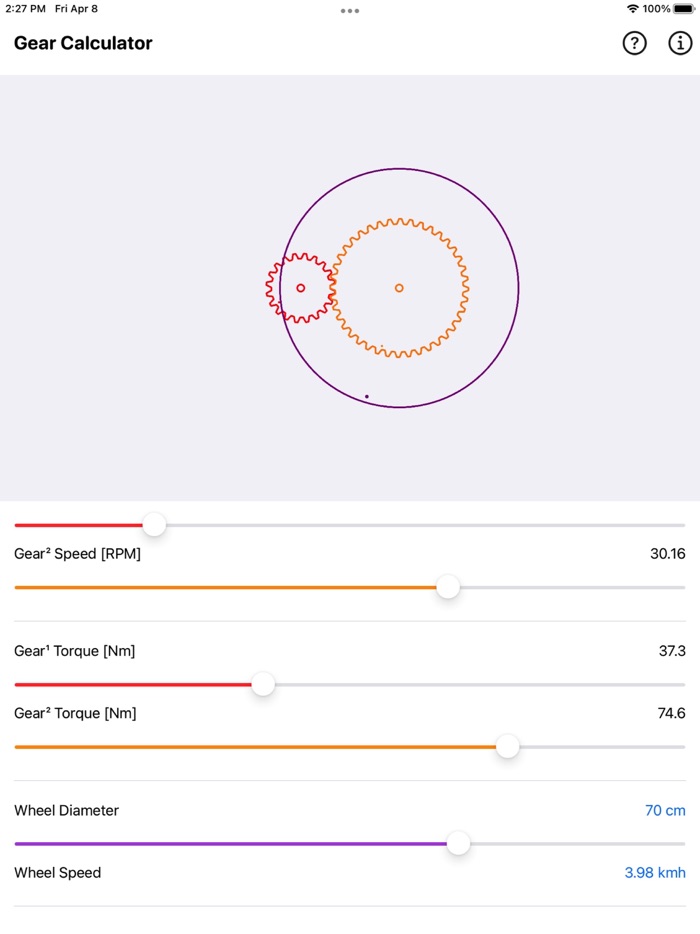This screenshot has height=934, width=700.
Task: Click the Gear² Speed orange slider handle
Action: click(448, 588)
